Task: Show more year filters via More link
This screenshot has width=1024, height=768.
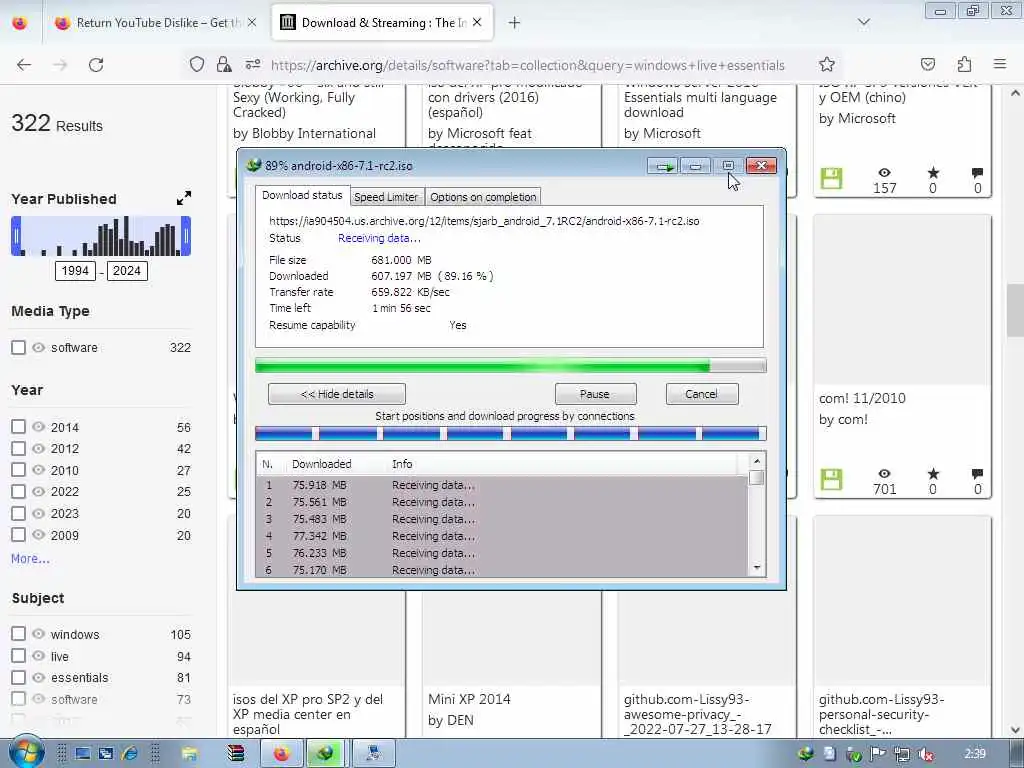Action: [30, 558]
